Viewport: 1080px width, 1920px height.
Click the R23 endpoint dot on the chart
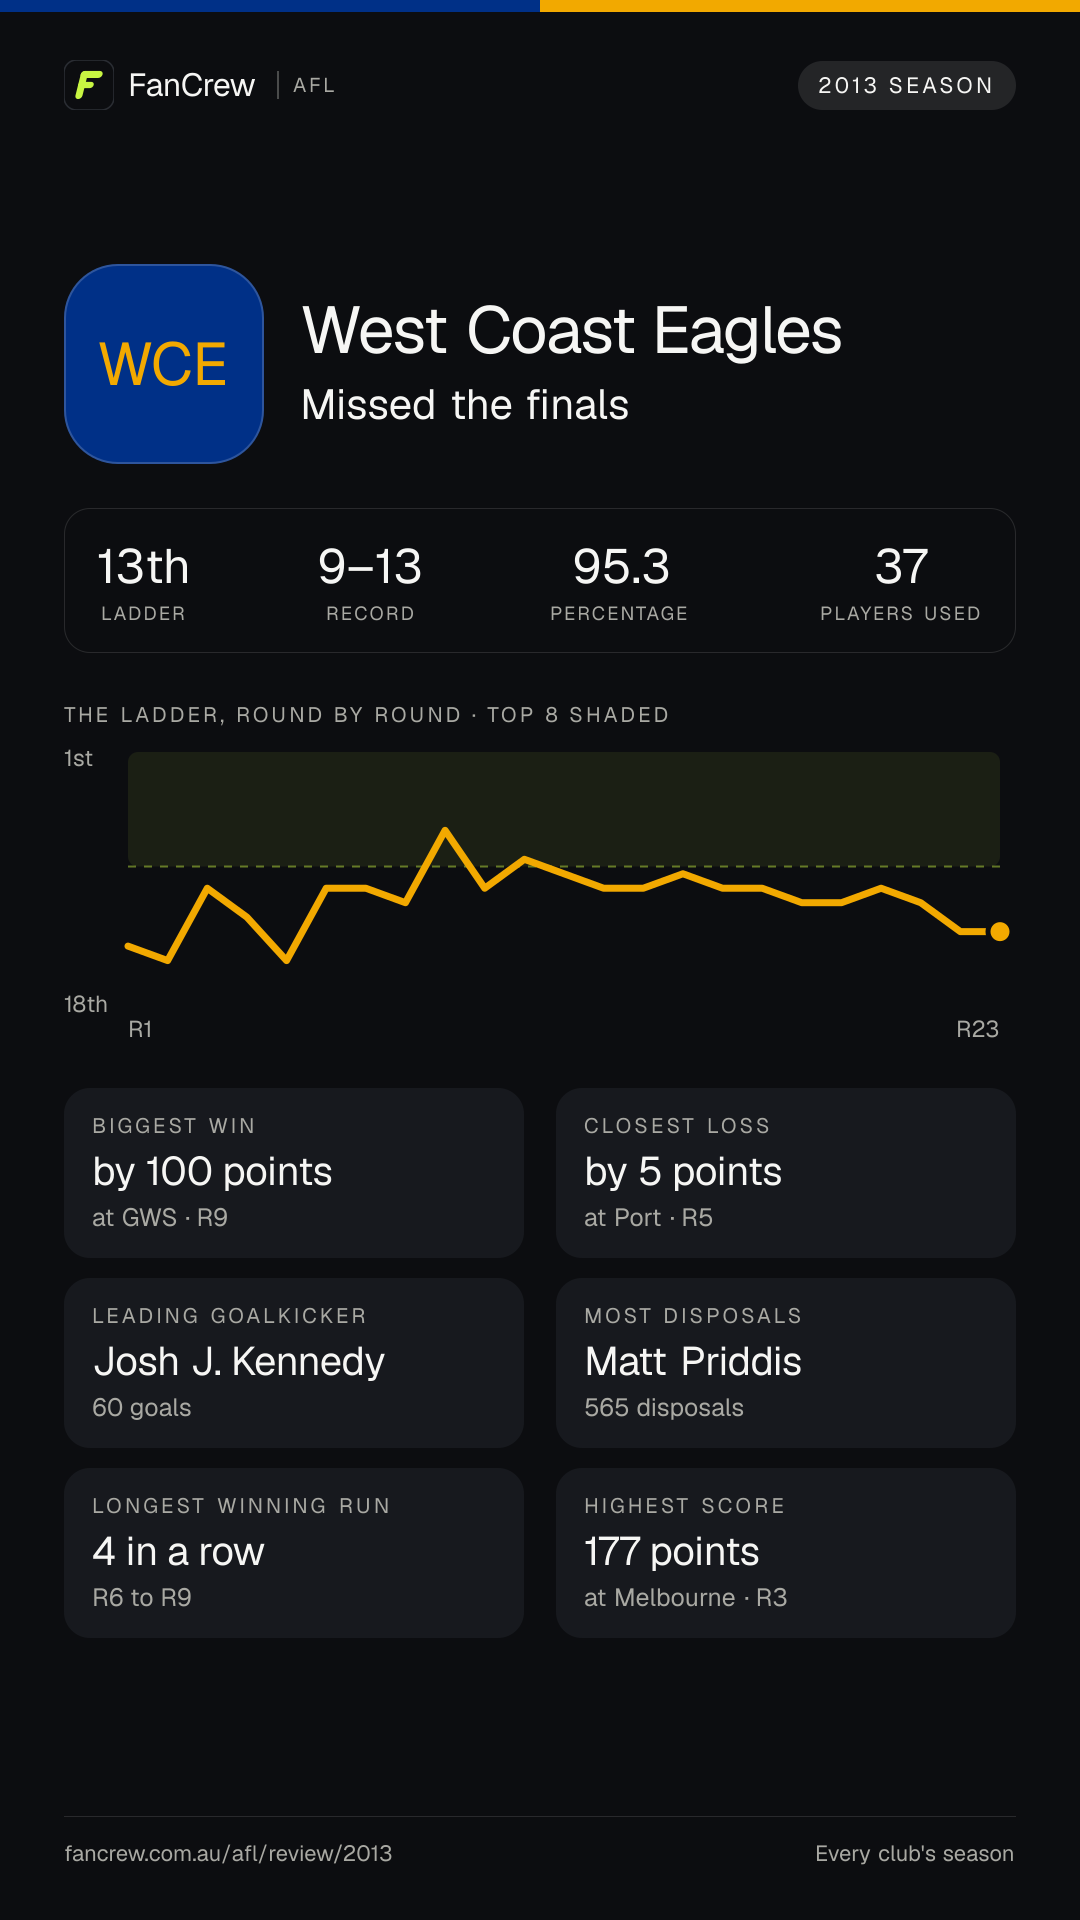coord(999,932)
